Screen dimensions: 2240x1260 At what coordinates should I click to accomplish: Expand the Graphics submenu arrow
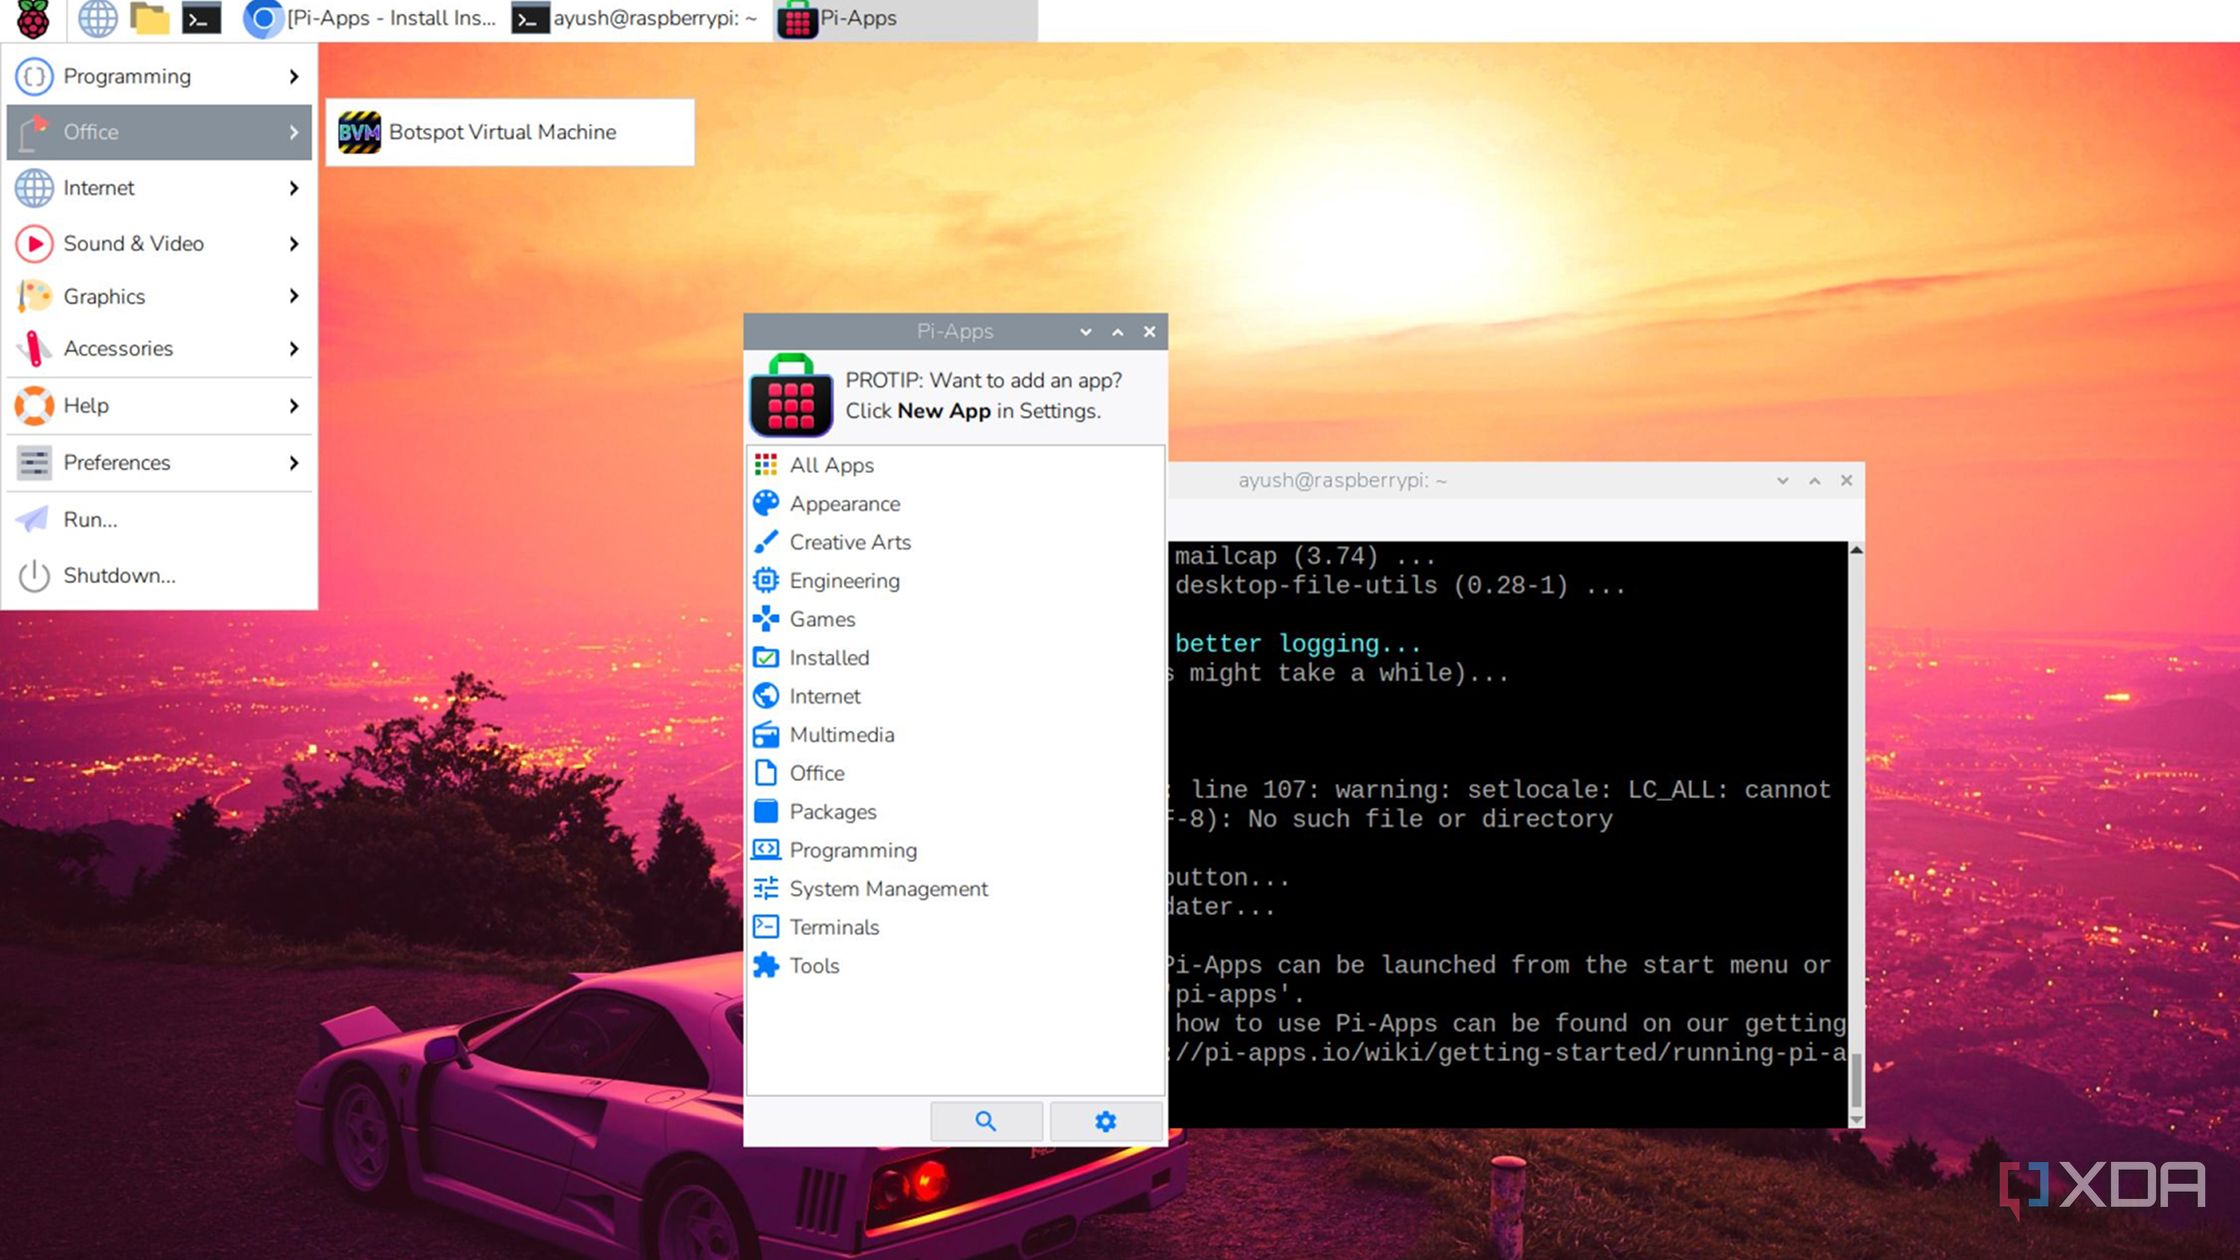[x=293, y=296]
